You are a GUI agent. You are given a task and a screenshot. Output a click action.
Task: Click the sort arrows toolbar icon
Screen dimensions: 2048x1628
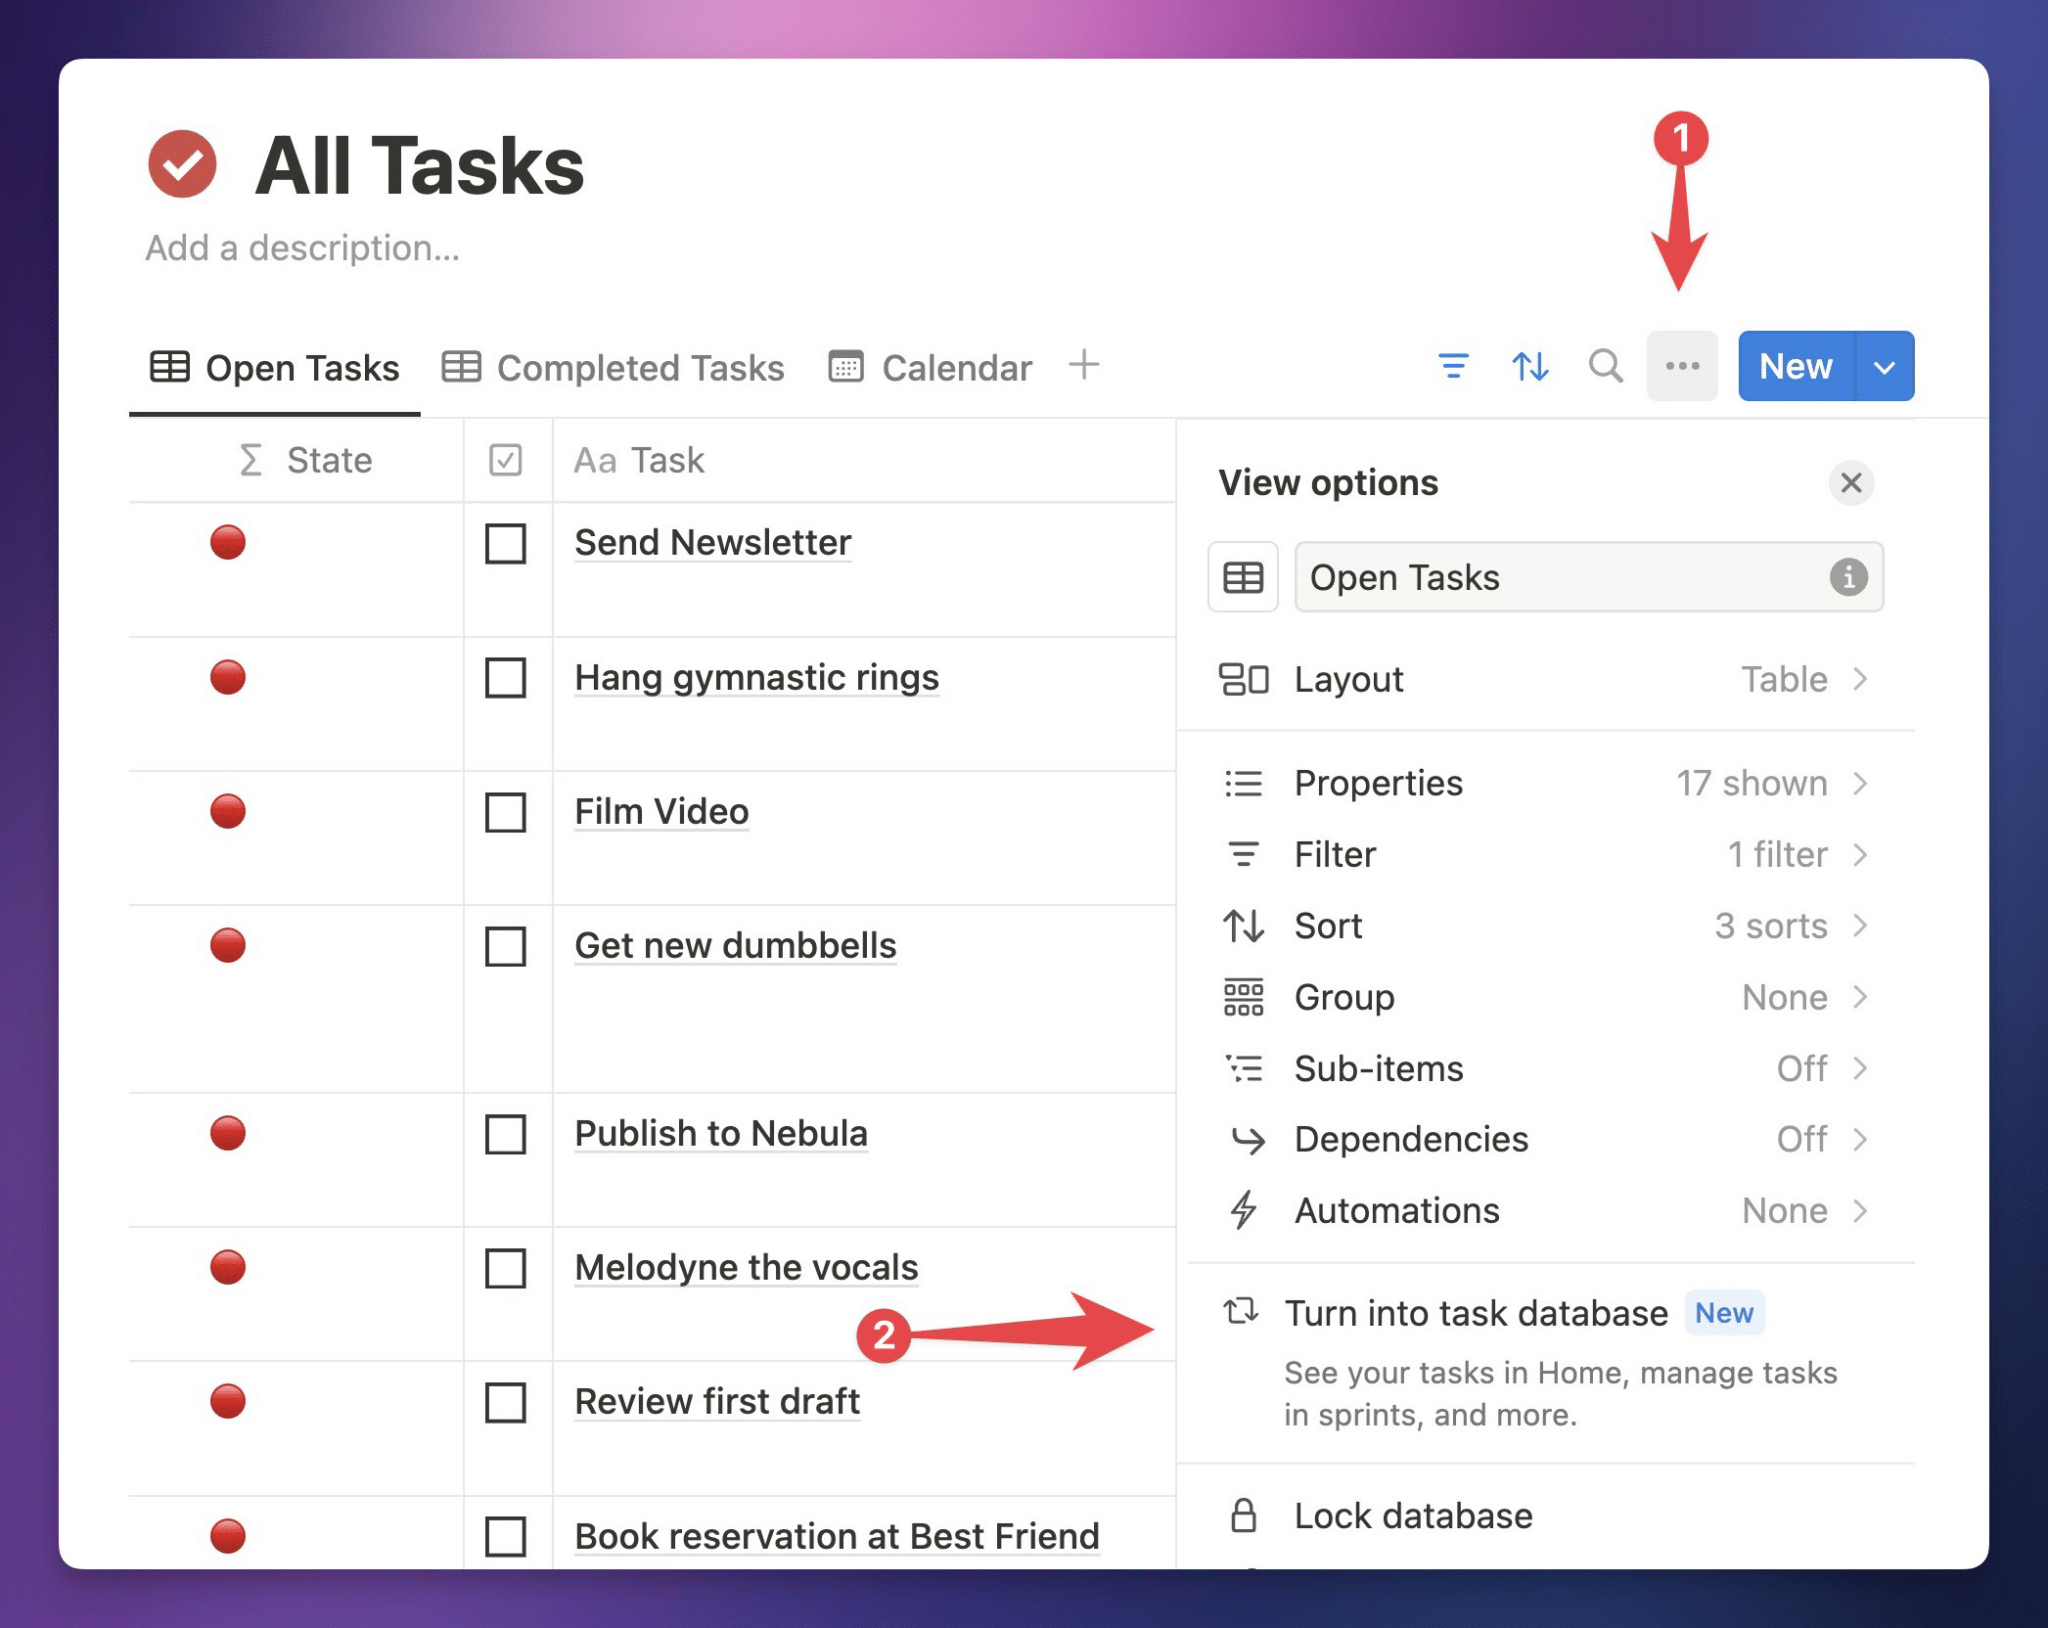(1529, 366)
